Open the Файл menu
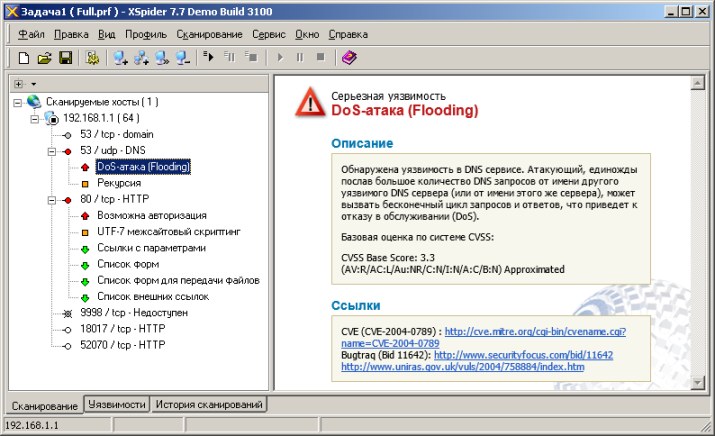The height and width of the screenshot is (436, 715). pos(31,34)
